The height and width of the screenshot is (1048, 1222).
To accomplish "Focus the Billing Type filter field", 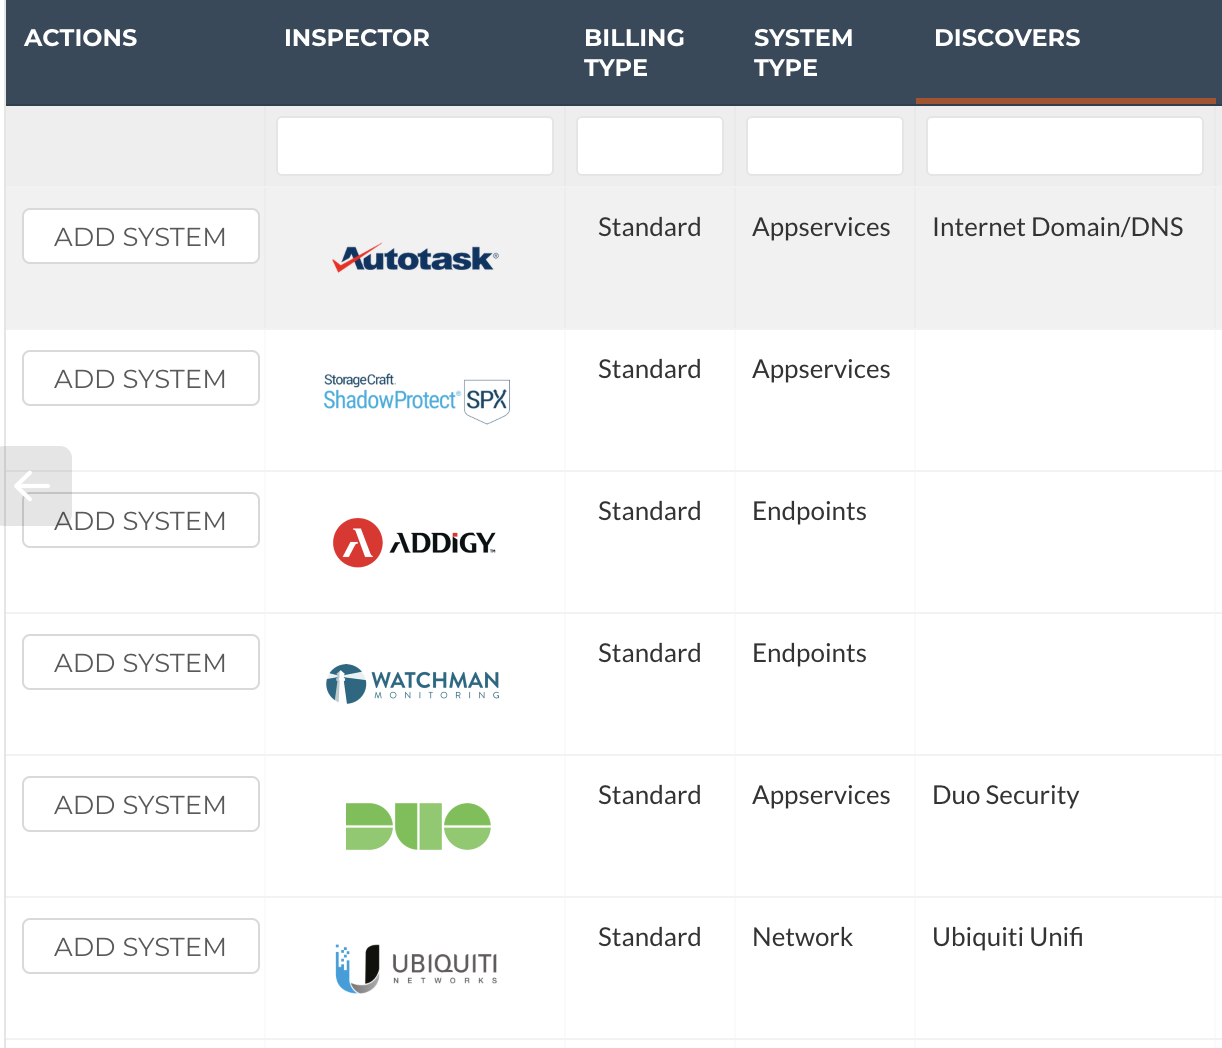I will (x=650, y=146).
